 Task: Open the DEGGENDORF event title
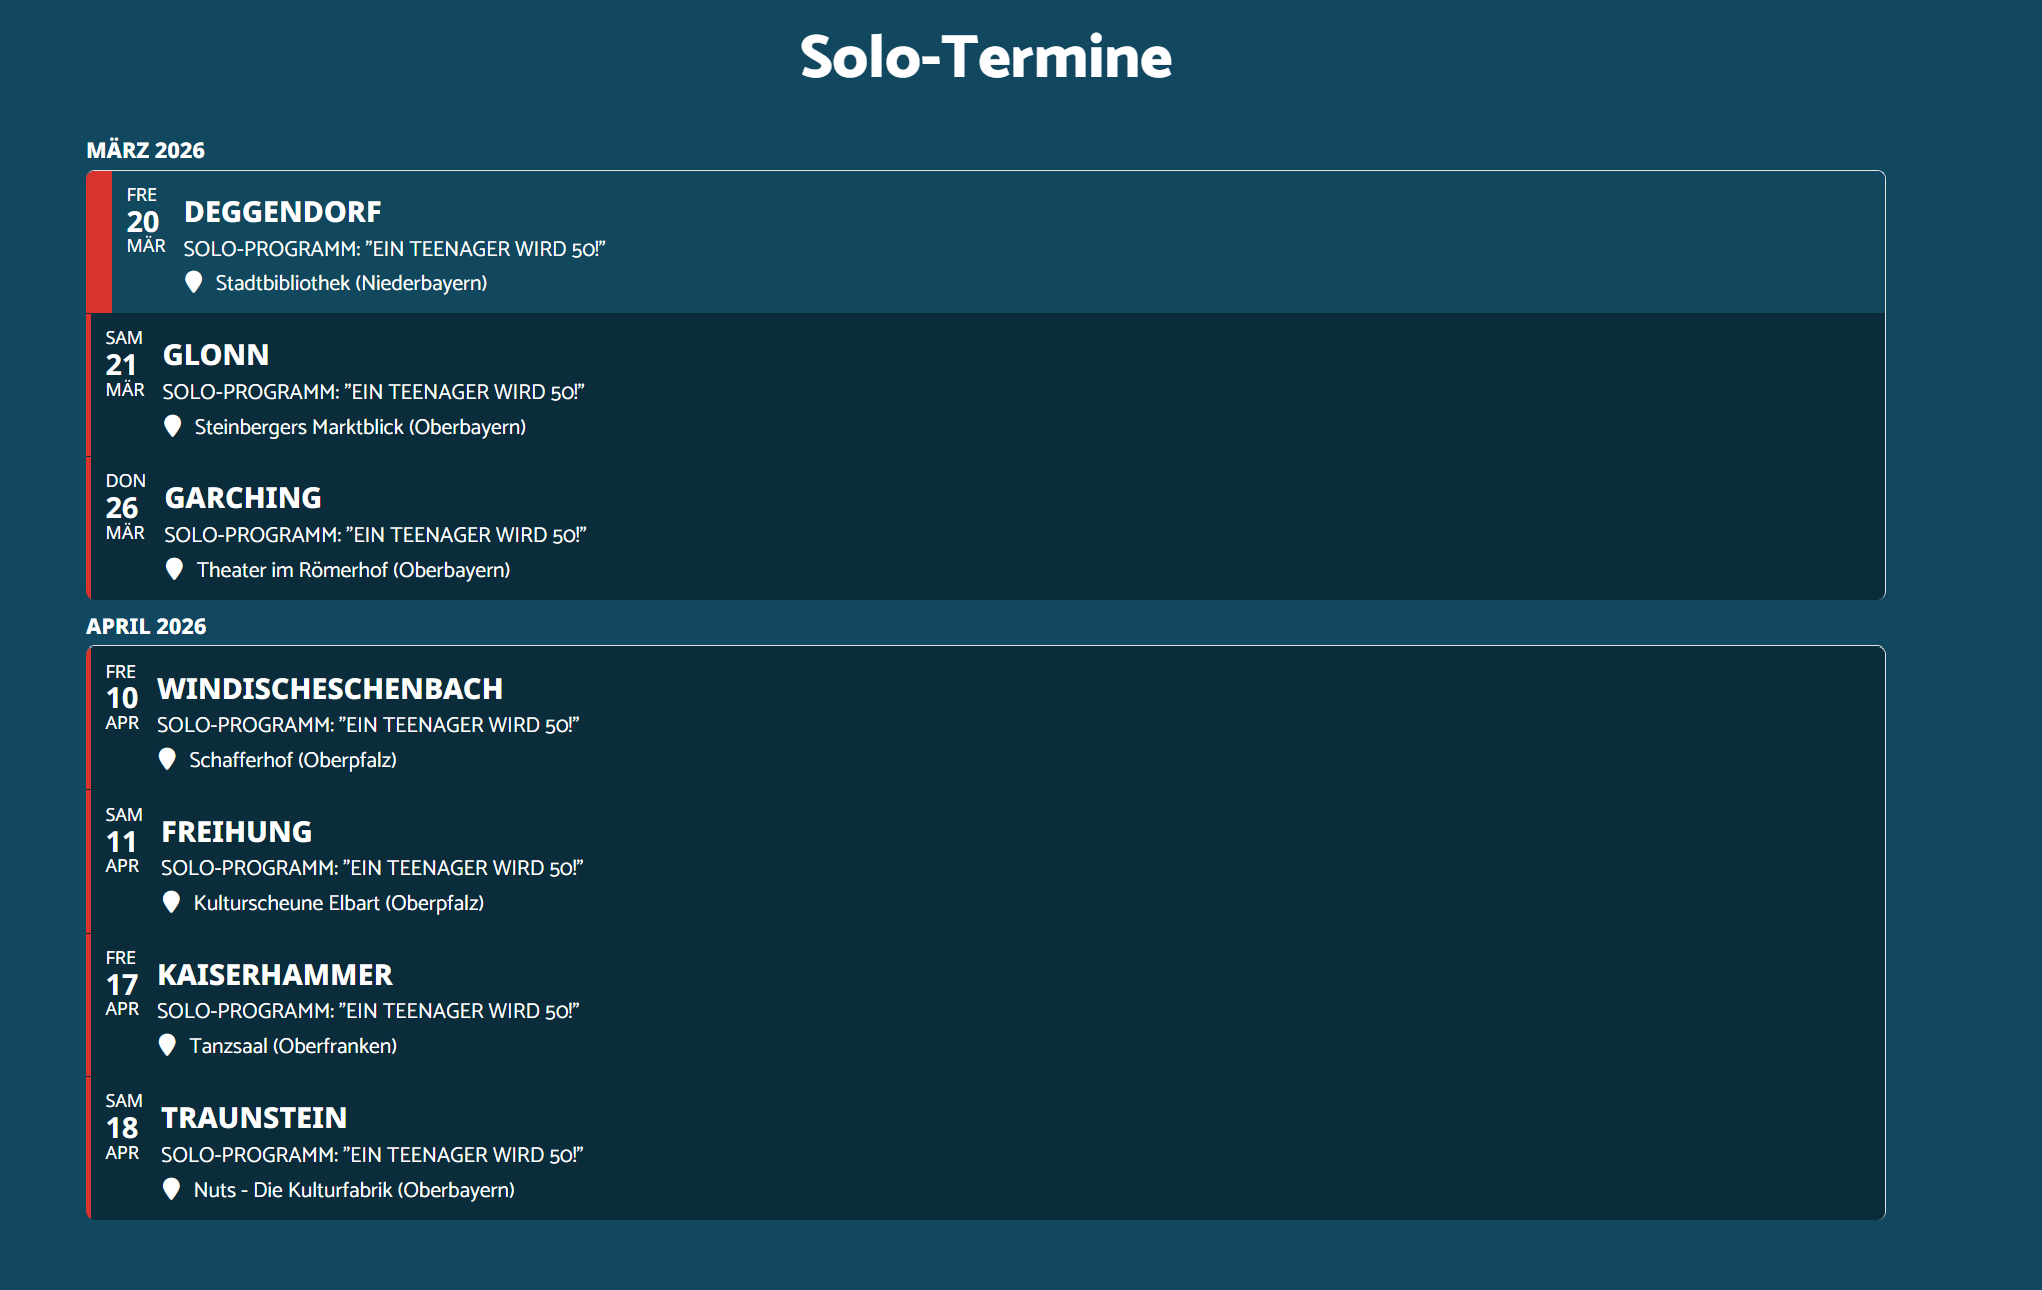tap(282, 212)
